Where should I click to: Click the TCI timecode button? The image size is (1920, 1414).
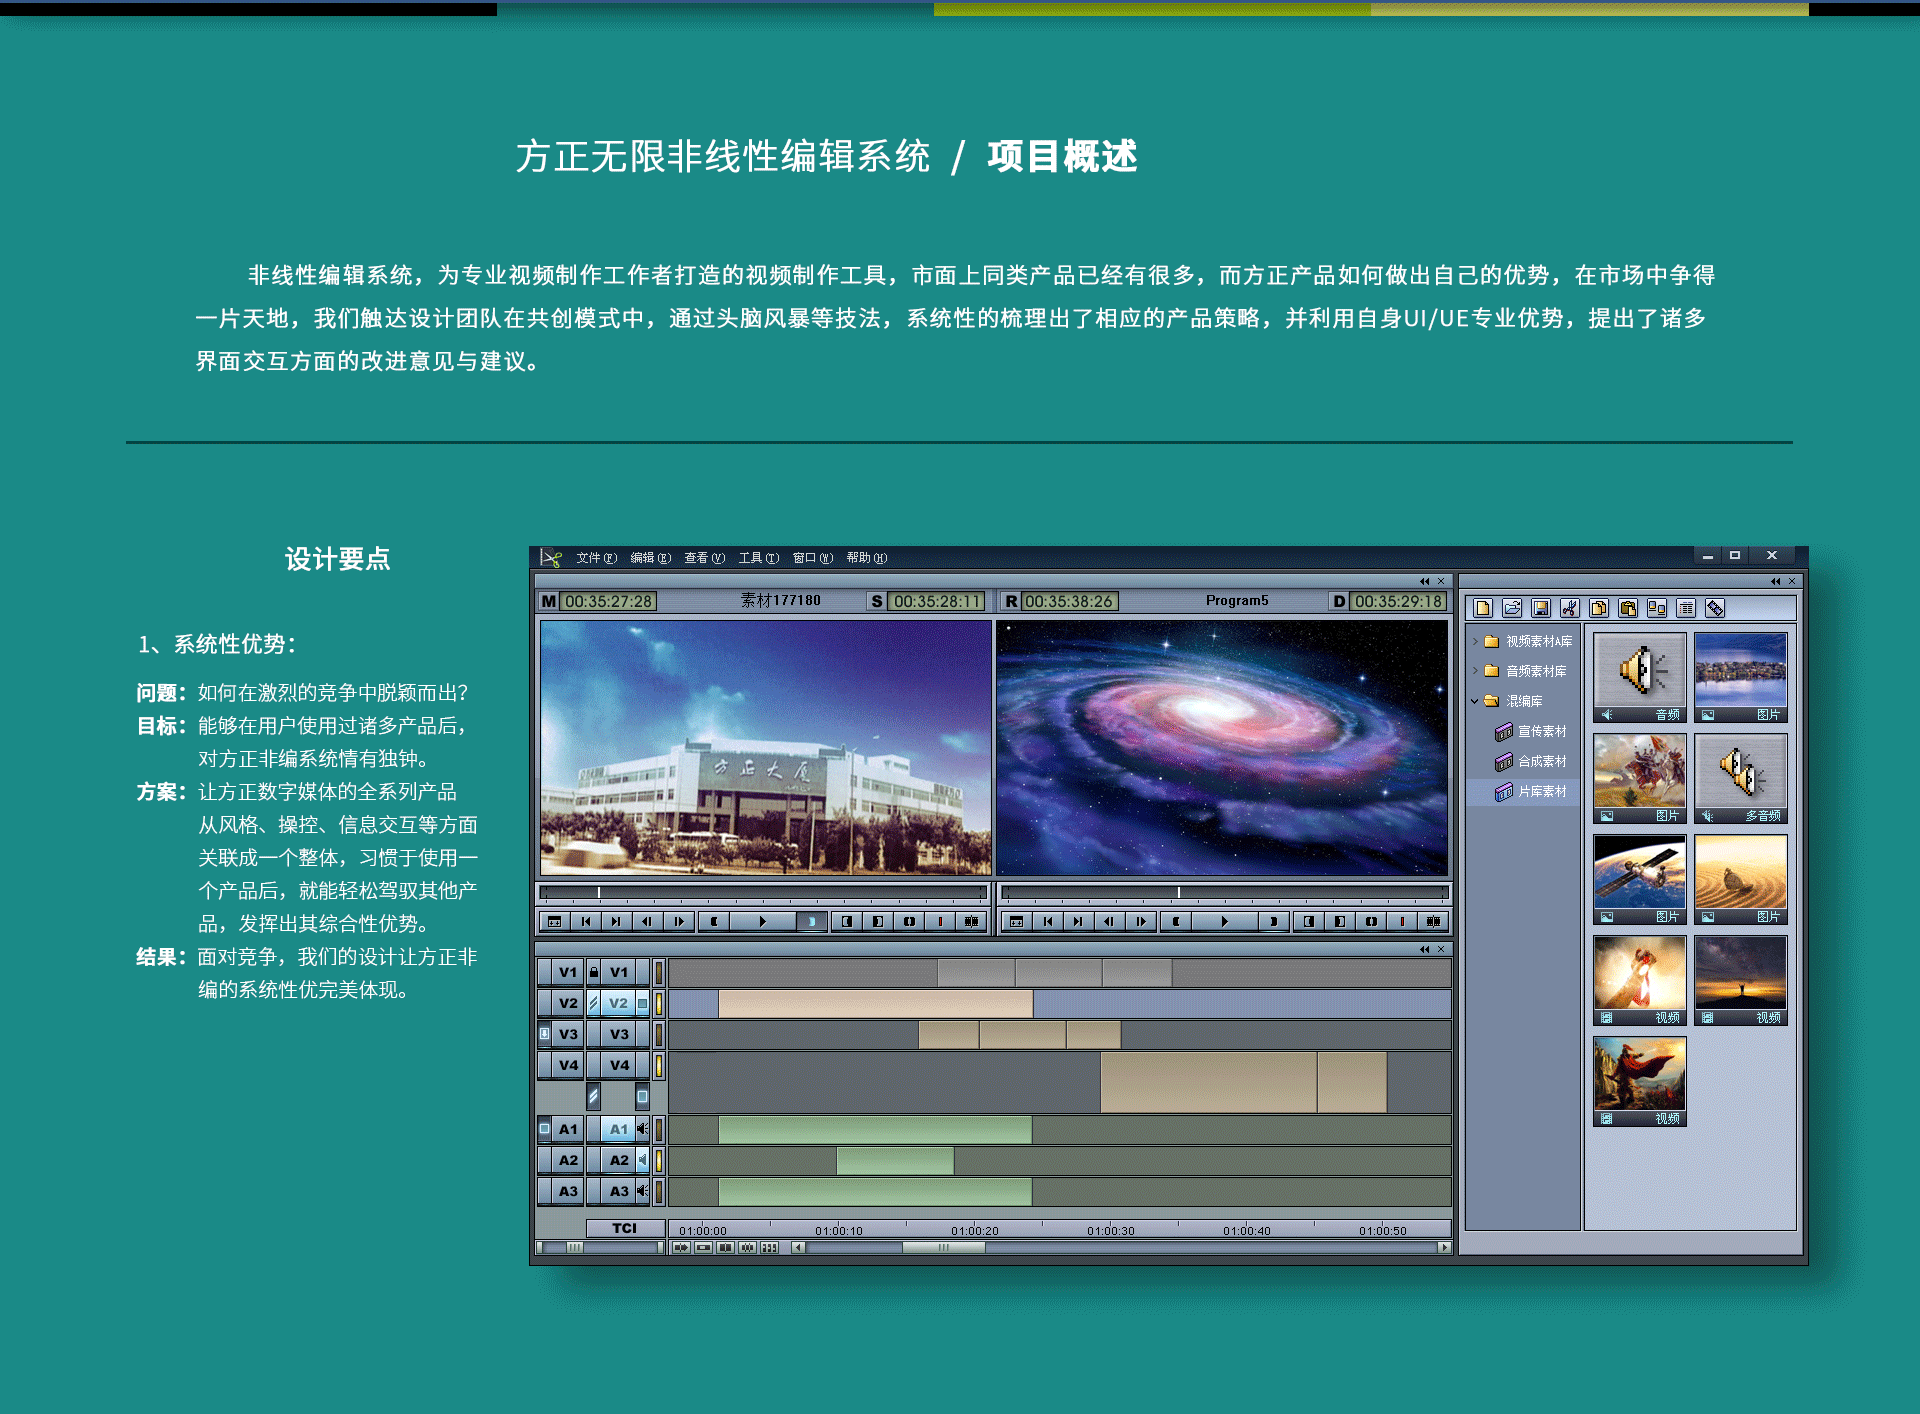click(x=625, y=1228)
